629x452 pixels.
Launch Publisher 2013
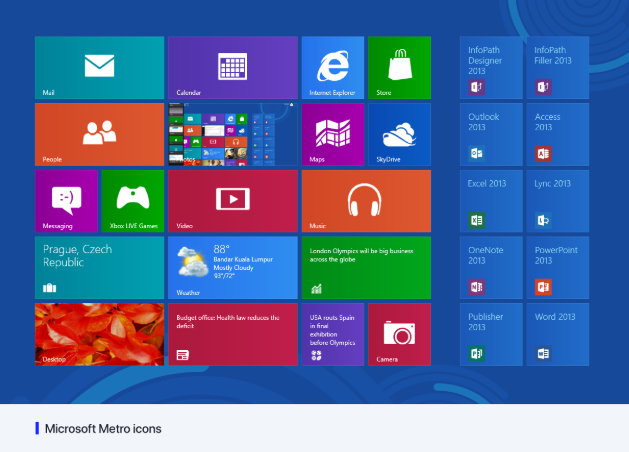coord(491,334)
